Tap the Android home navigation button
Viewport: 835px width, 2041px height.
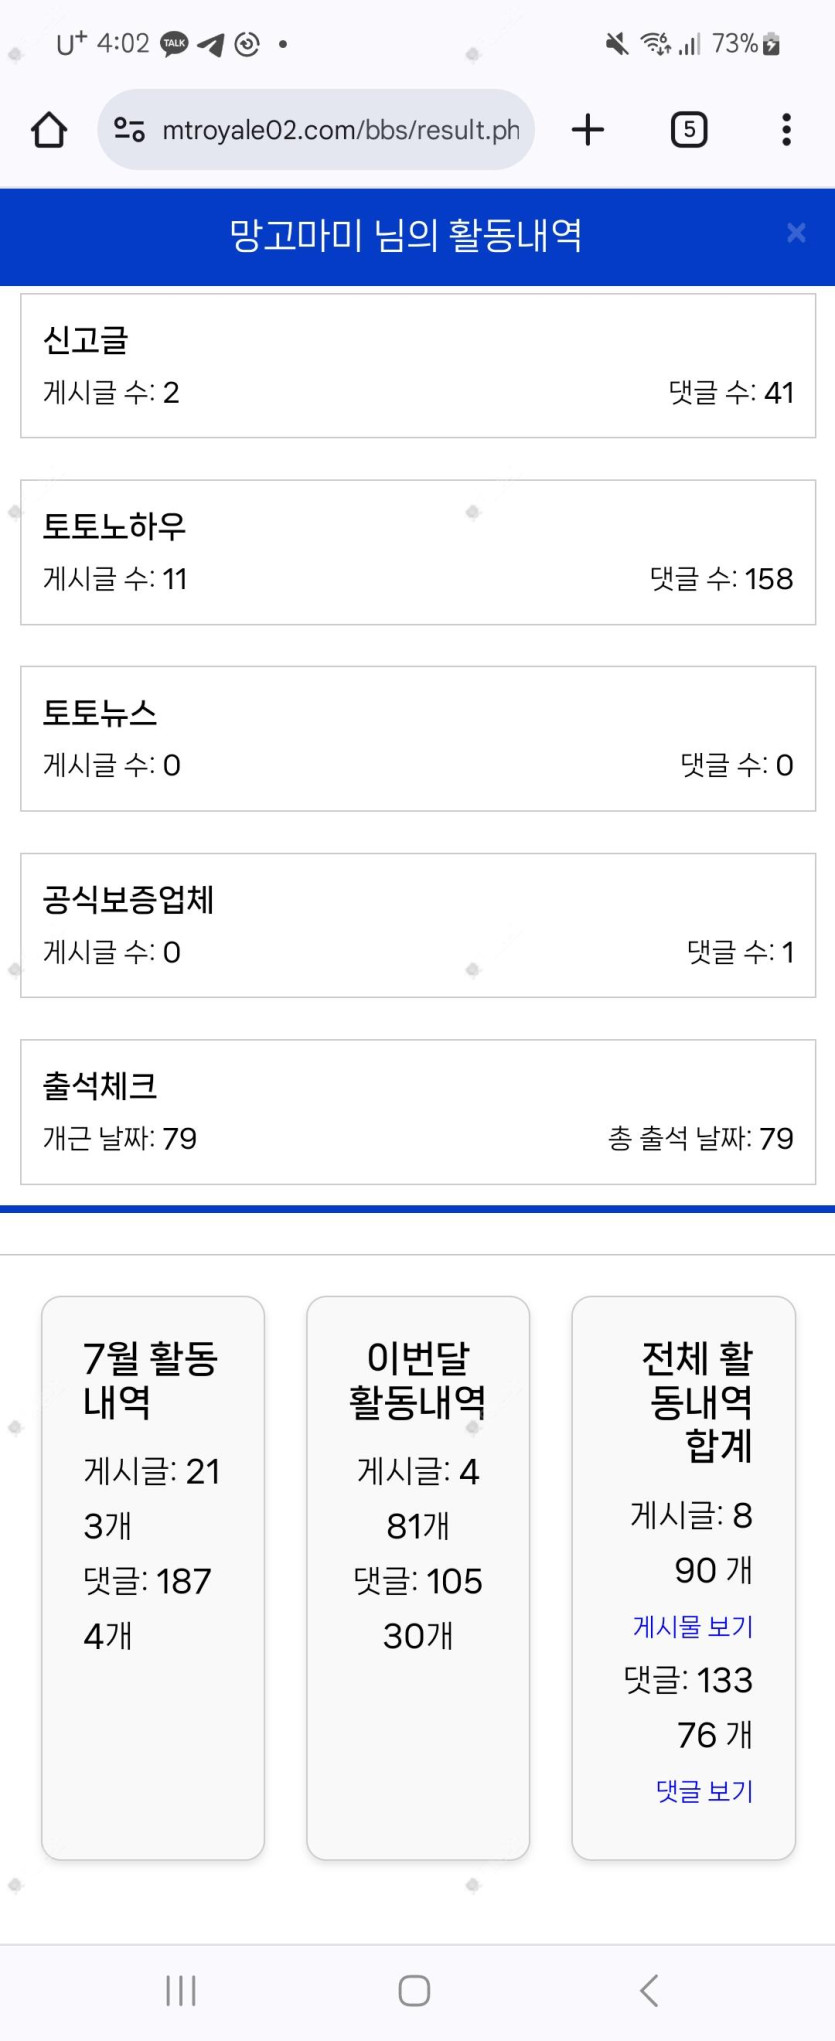414,1990
